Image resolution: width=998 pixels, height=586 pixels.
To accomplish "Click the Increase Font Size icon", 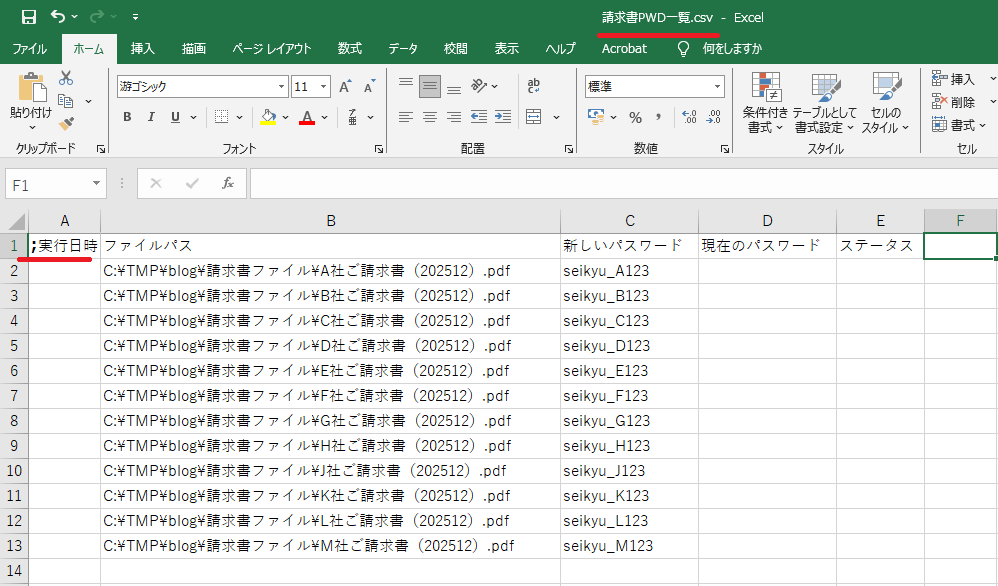I will point(345,87).
